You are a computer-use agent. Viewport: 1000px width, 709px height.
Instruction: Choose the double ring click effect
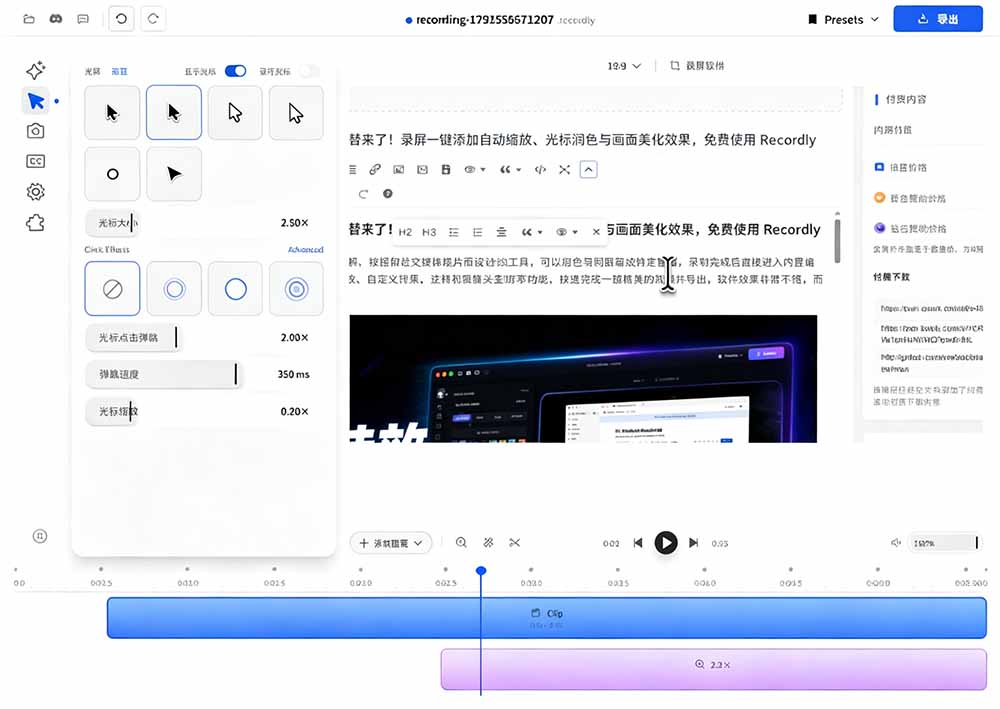coord(173,289)
